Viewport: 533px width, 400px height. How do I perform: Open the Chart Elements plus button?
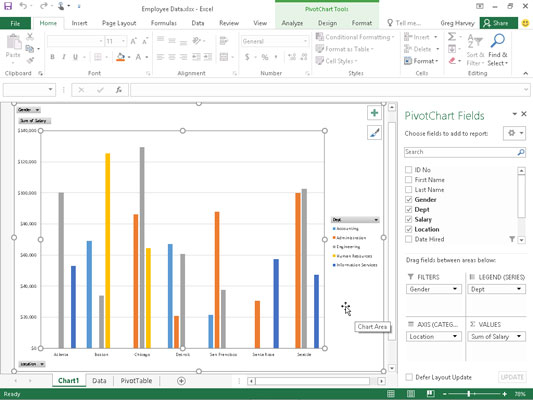pyautogui.click(x=374, y=113)
